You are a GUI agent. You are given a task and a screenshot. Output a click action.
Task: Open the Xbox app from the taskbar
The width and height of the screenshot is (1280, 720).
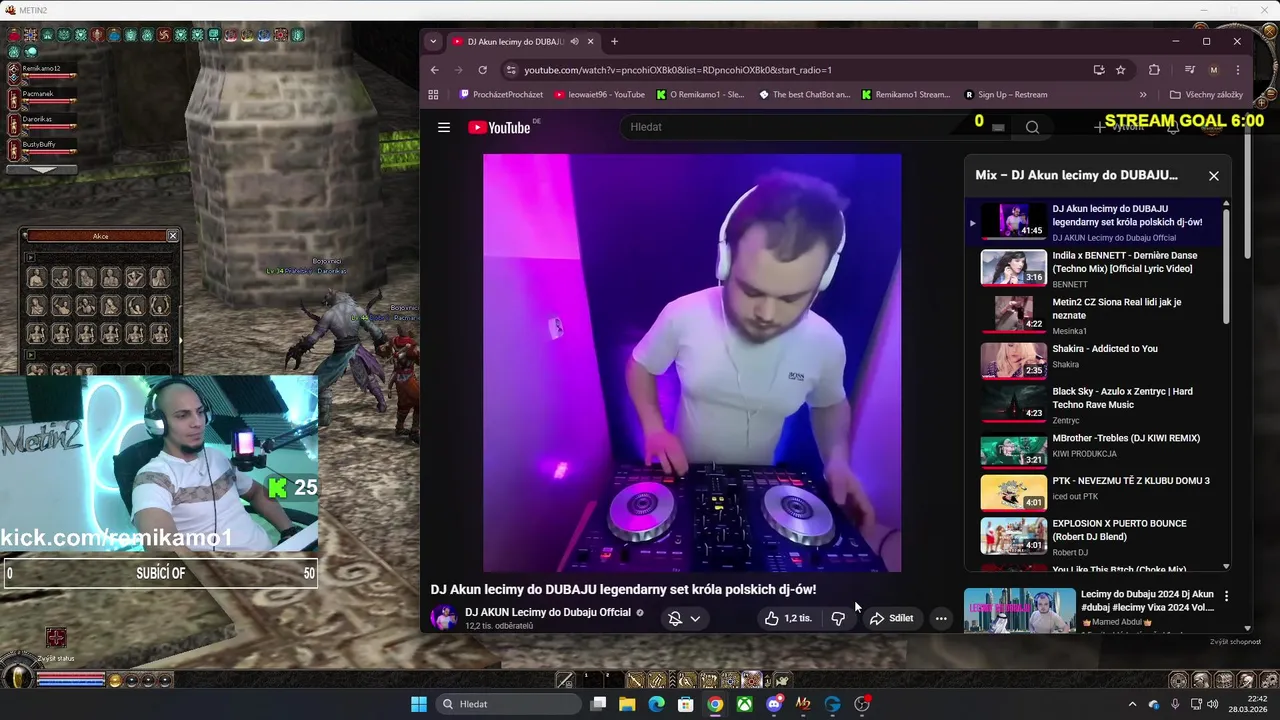point(745,704)
